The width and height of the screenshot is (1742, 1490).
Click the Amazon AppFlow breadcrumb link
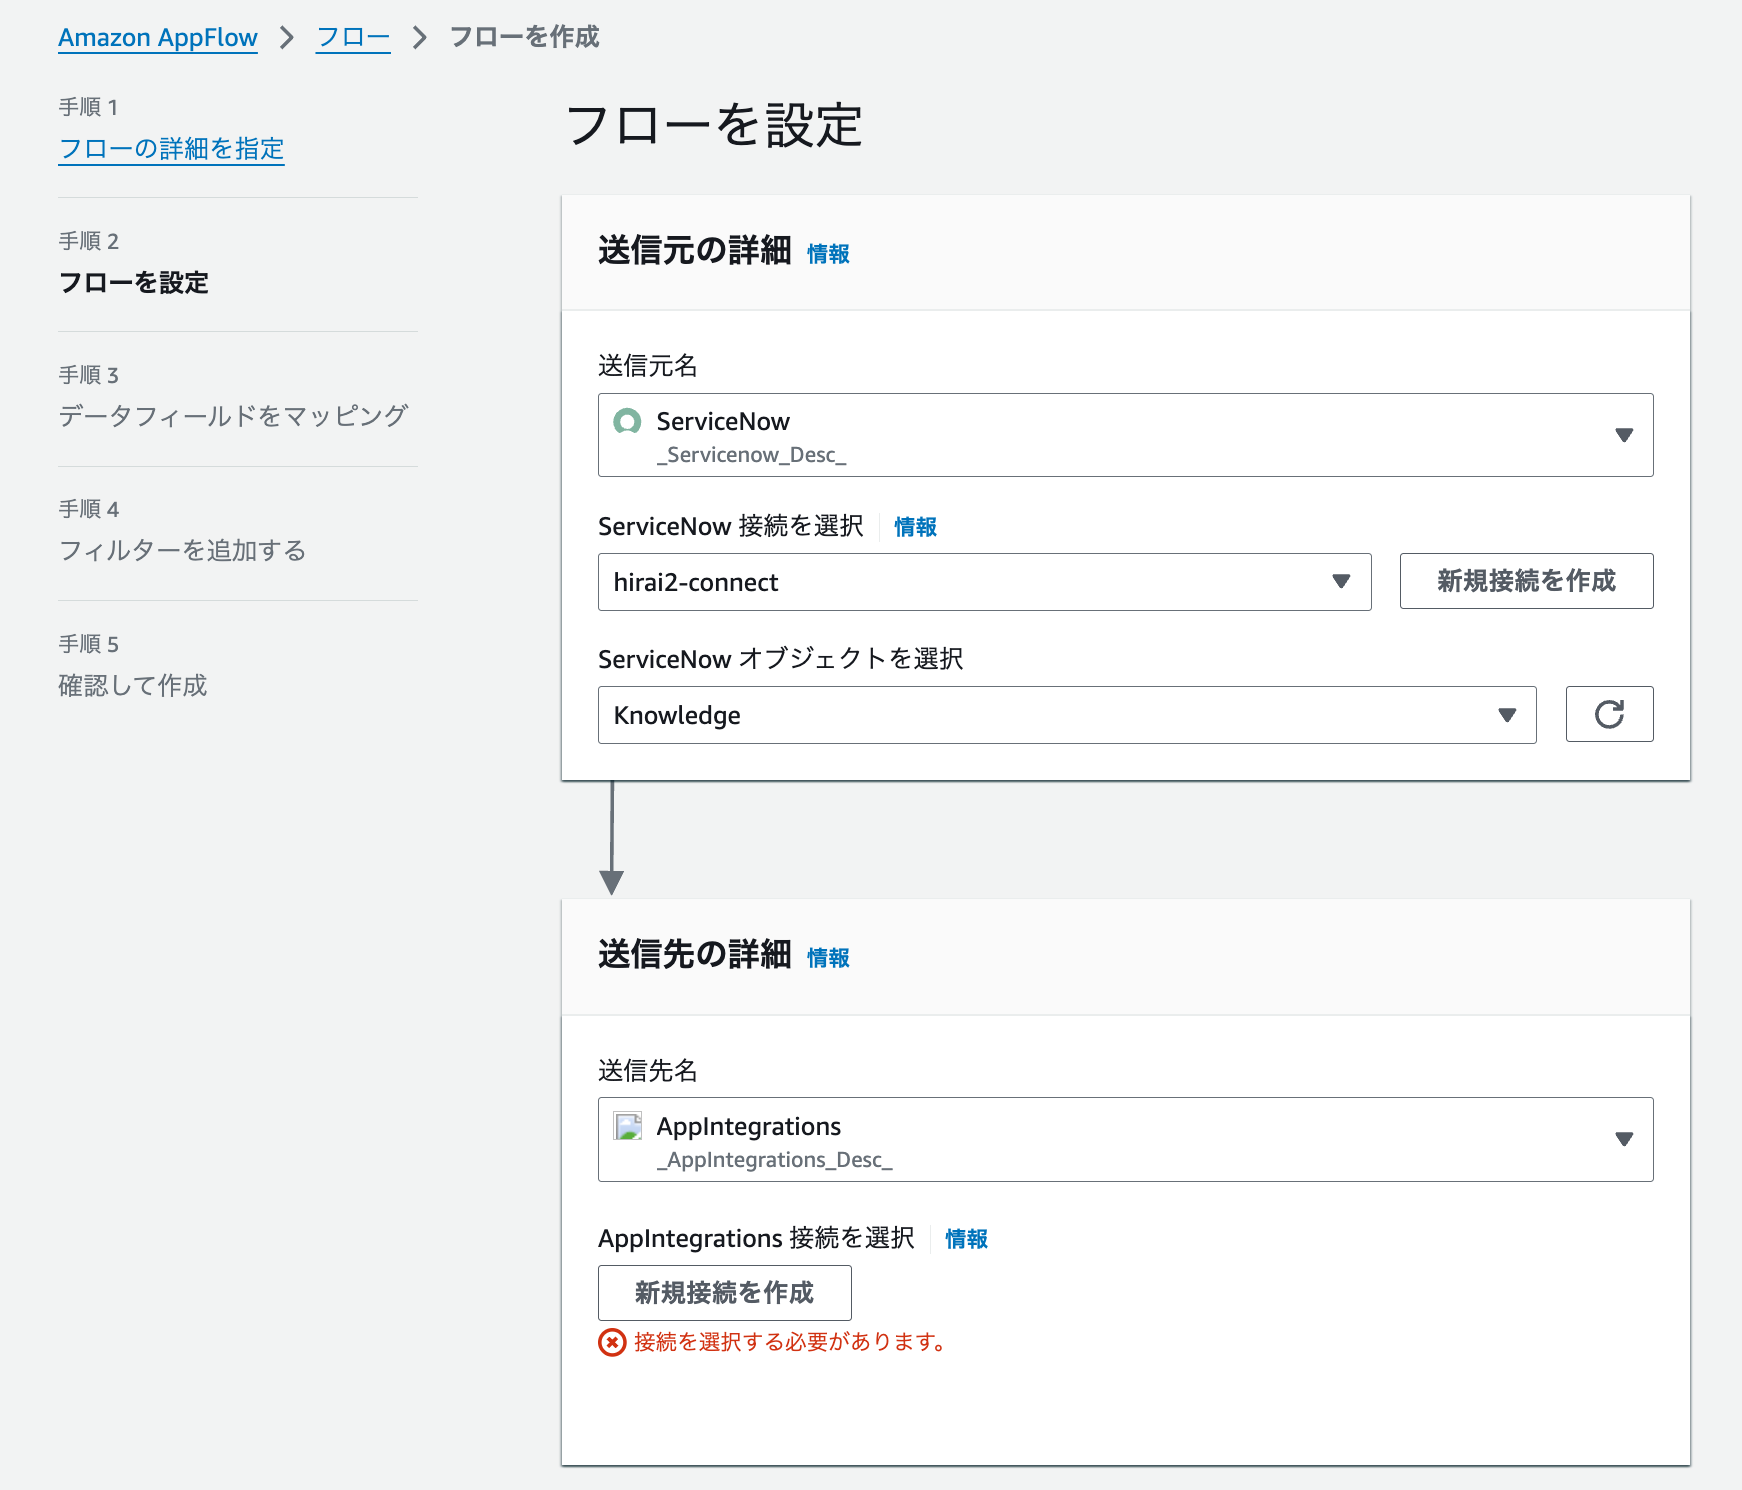point(157,37)
